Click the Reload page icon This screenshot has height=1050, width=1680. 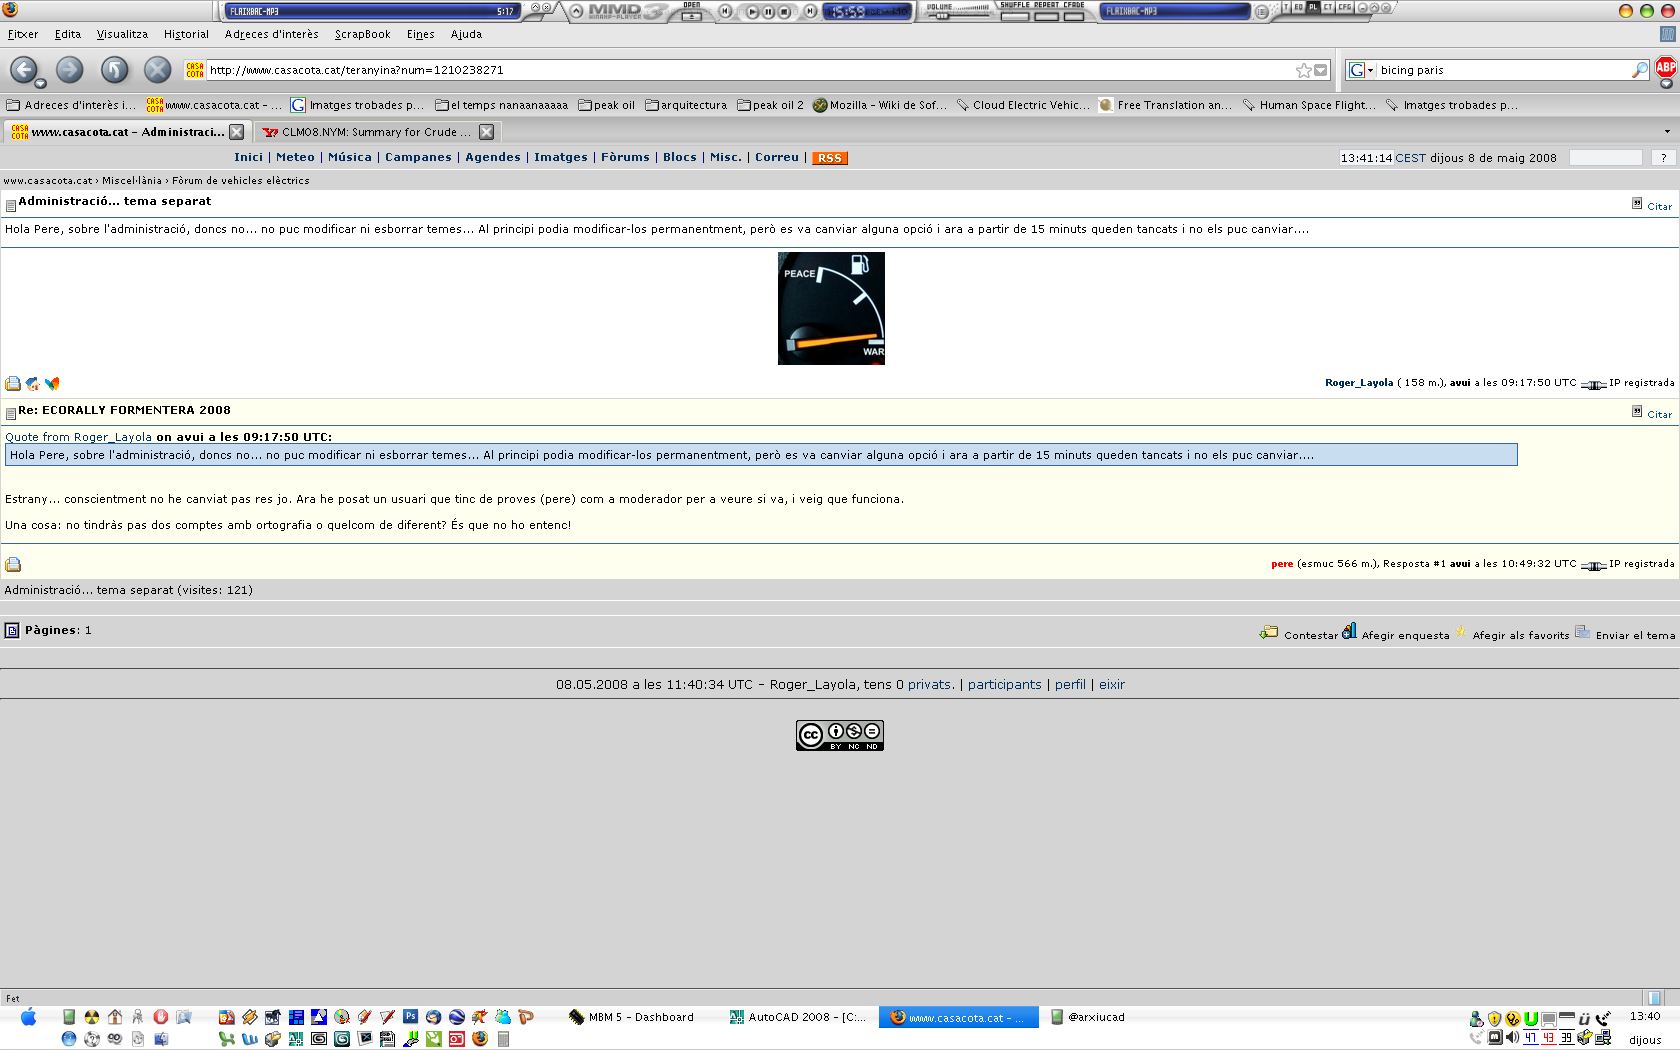[114, 70]
